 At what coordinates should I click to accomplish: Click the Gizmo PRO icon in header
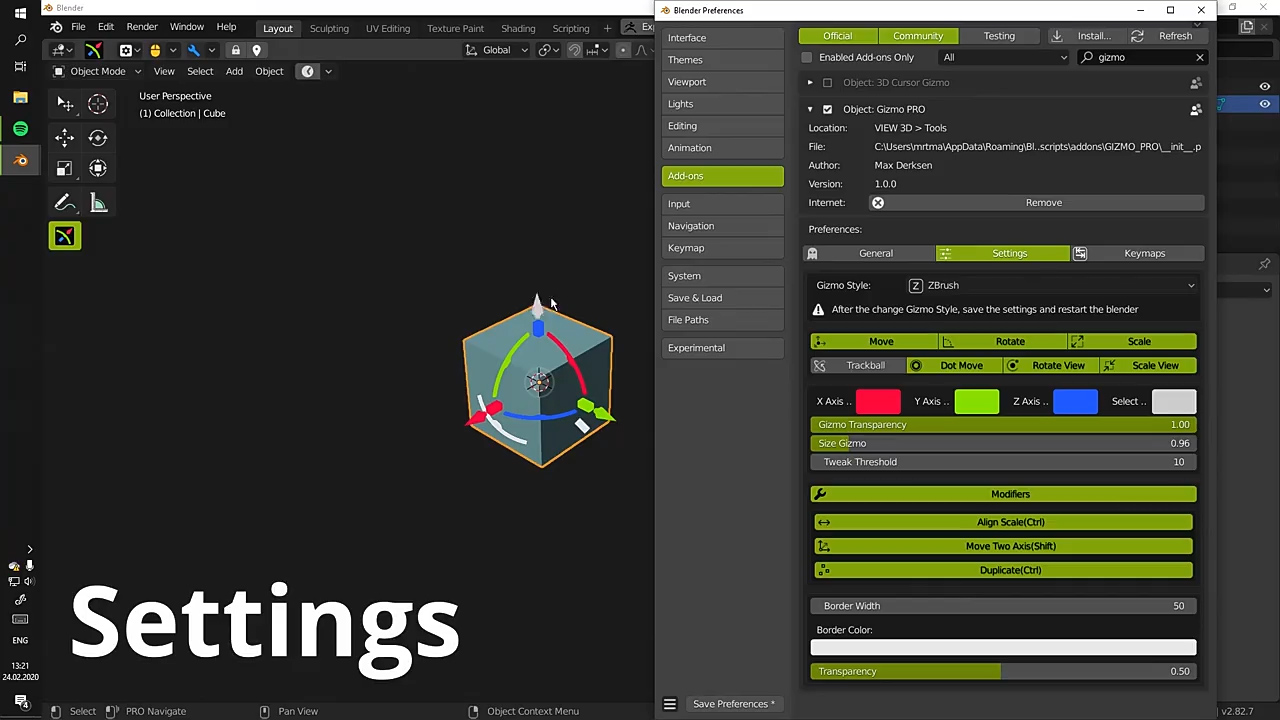click(x=93, y=50)
